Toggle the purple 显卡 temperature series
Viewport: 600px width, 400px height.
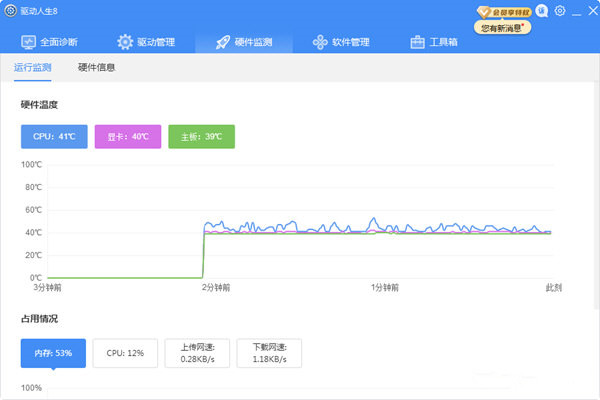(x=127, y=136)
